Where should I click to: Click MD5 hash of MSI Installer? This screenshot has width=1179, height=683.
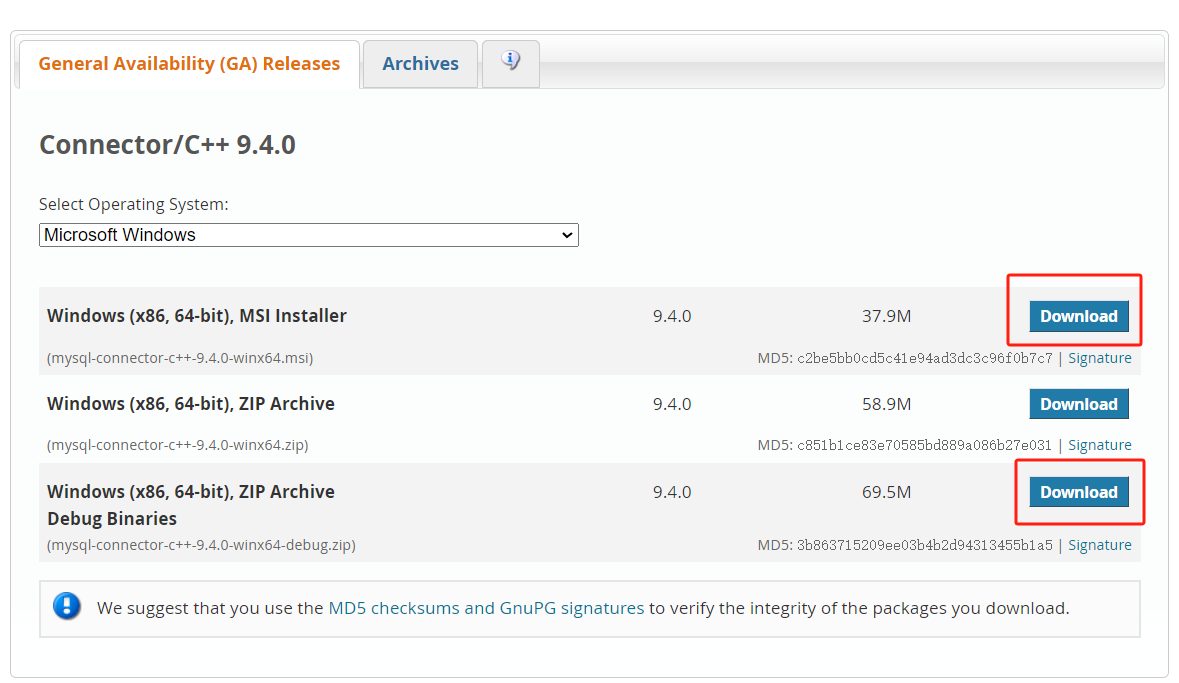pos(924,358)
